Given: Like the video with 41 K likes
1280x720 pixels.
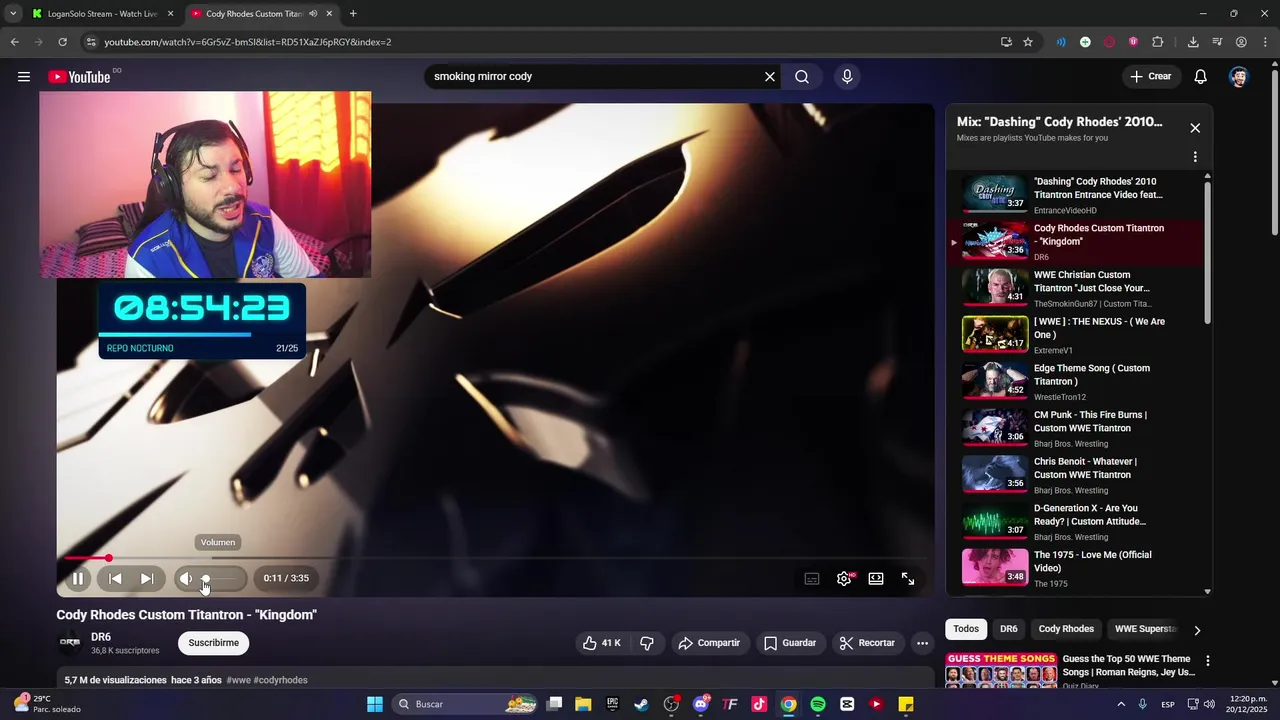Looking at the screenshot, I should [602, 643].
